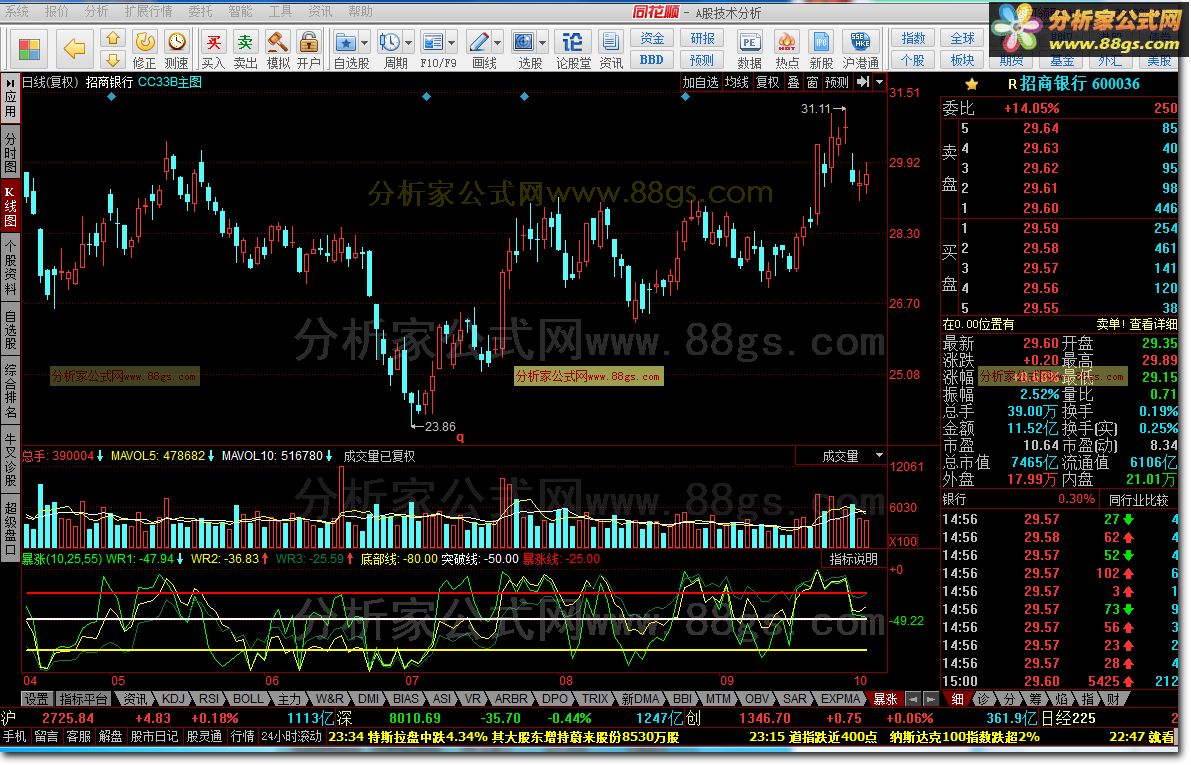Open the 系统 menu
Screen dimensions: 1191x765
point(17,11)
